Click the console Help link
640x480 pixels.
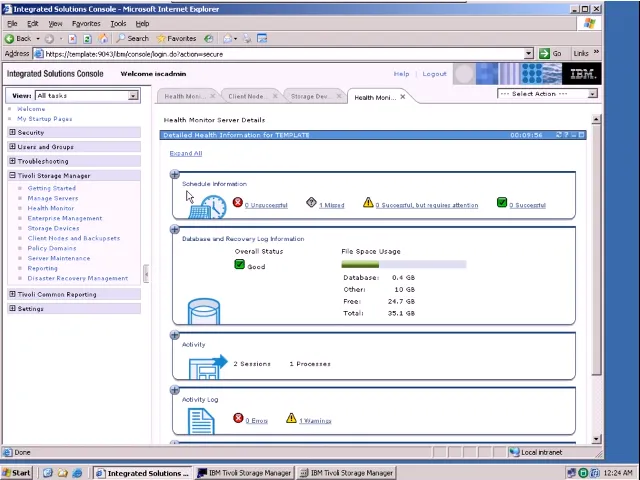click(401, 74)
